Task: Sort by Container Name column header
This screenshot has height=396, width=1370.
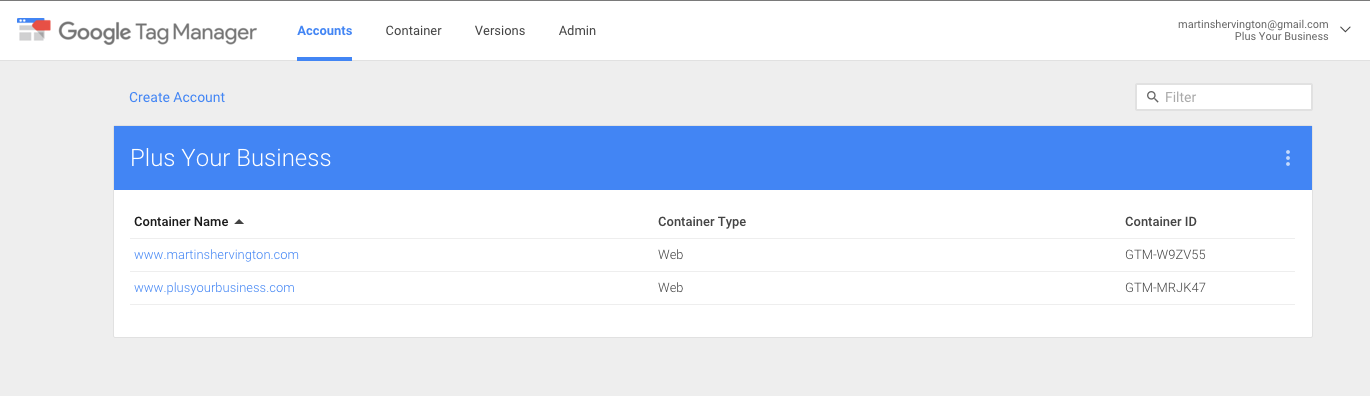Action: [x=181, y=222]
